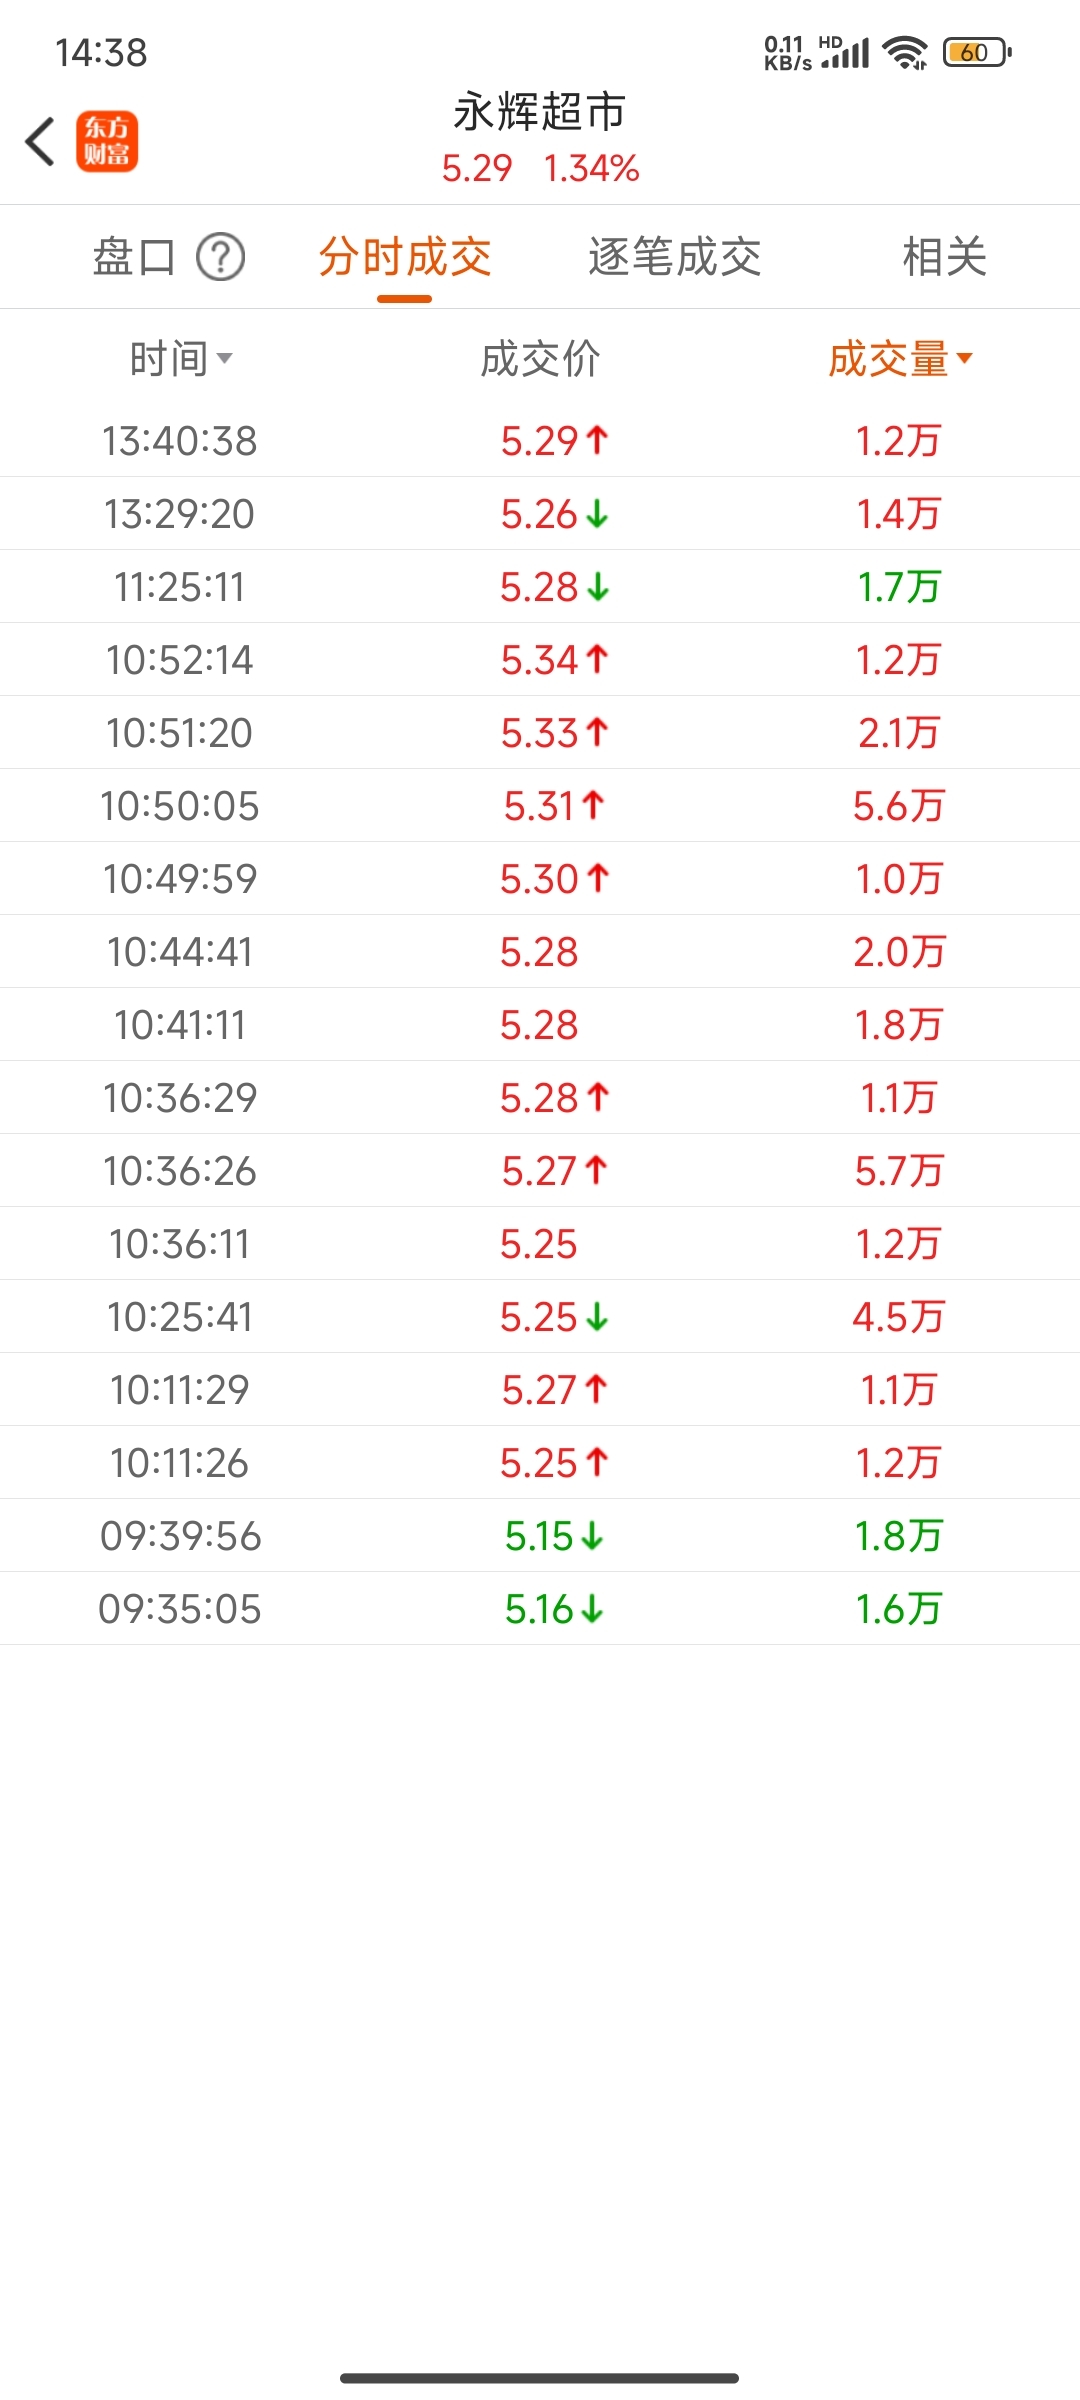
Task: Click the up arrow beside price 5.29
Action: click(x=598, y=440)
